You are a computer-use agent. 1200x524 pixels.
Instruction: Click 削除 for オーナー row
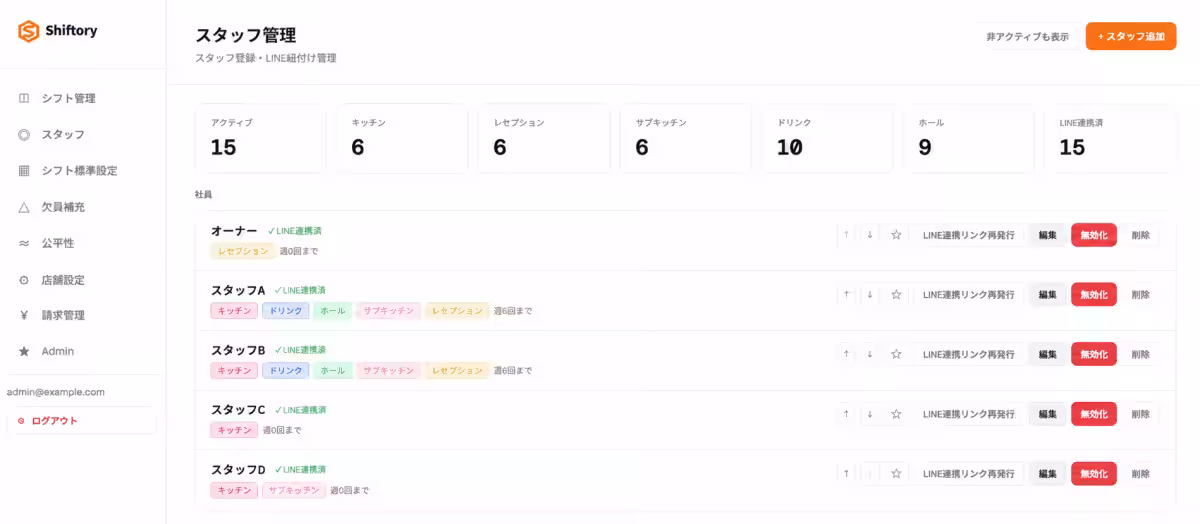point(1141,235)
